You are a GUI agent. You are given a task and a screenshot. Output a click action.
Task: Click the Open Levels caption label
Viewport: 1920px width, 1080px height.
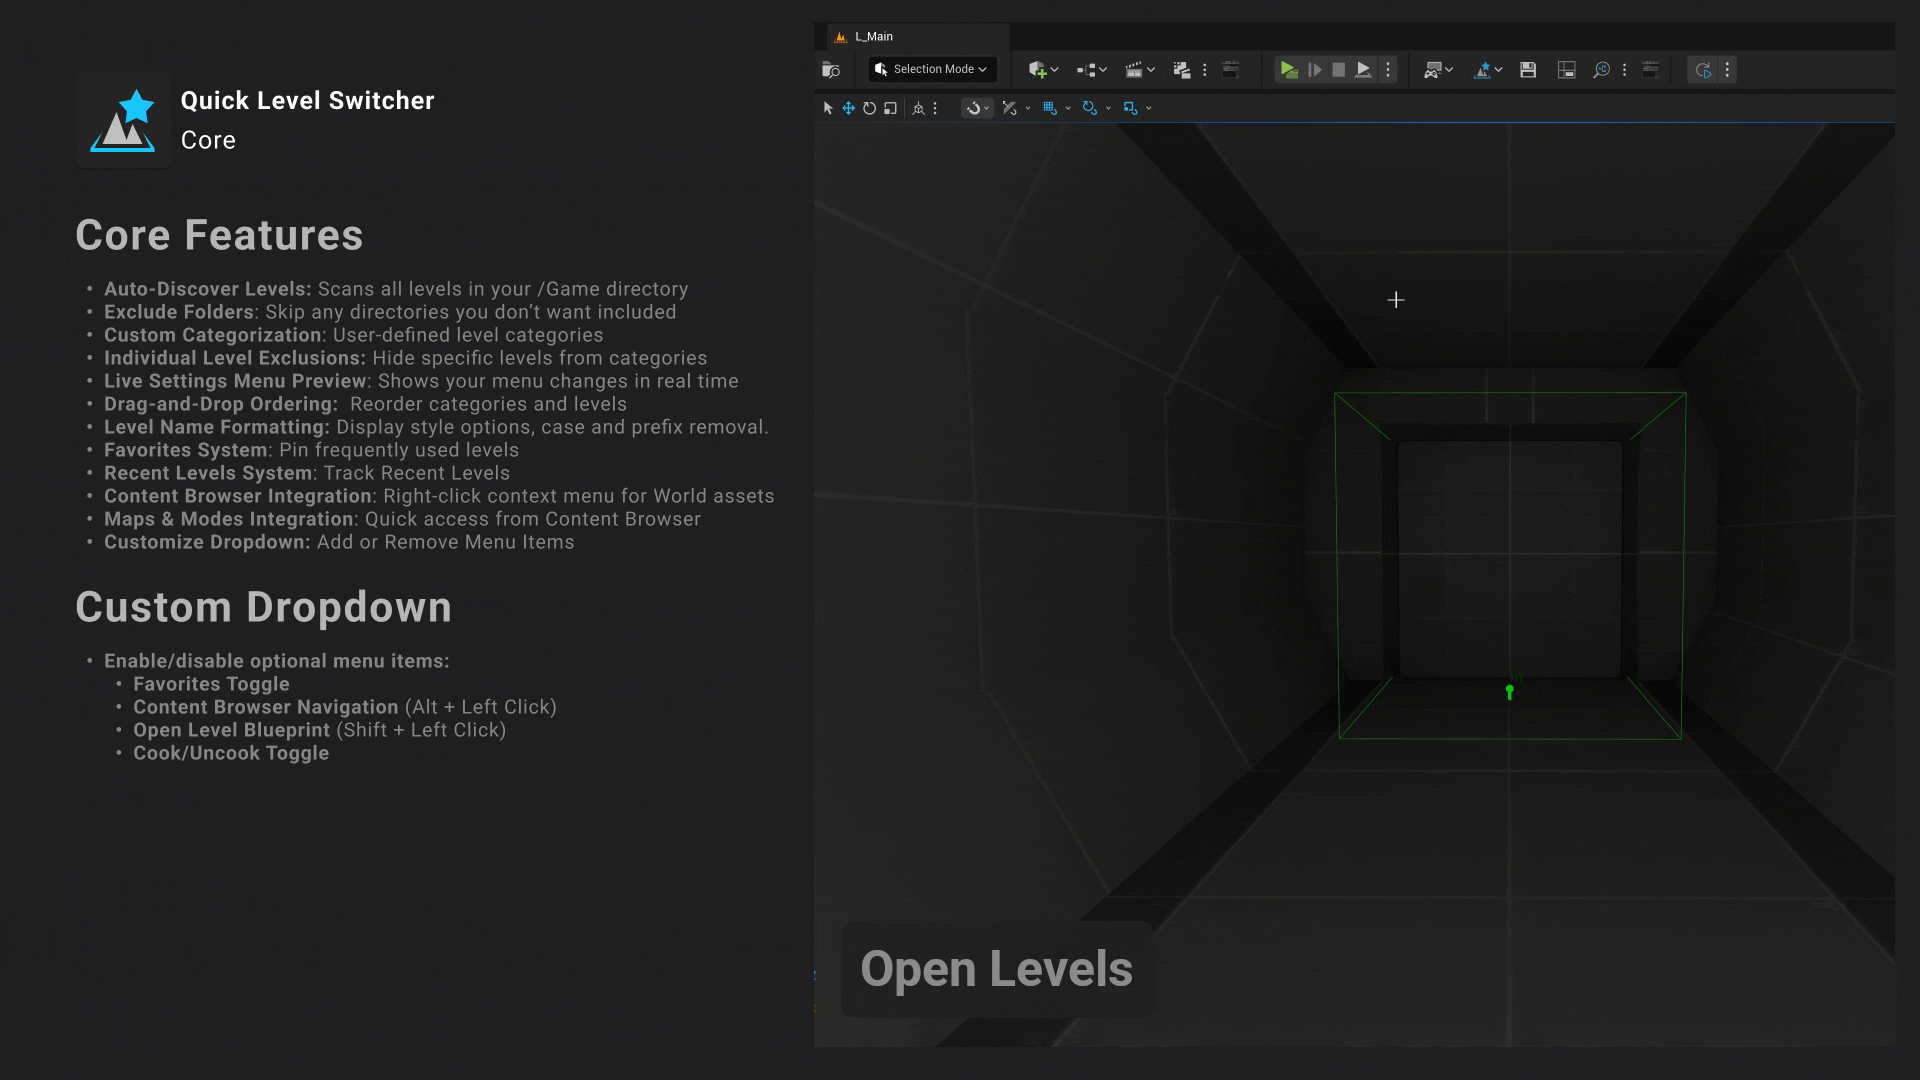point(997,969)
